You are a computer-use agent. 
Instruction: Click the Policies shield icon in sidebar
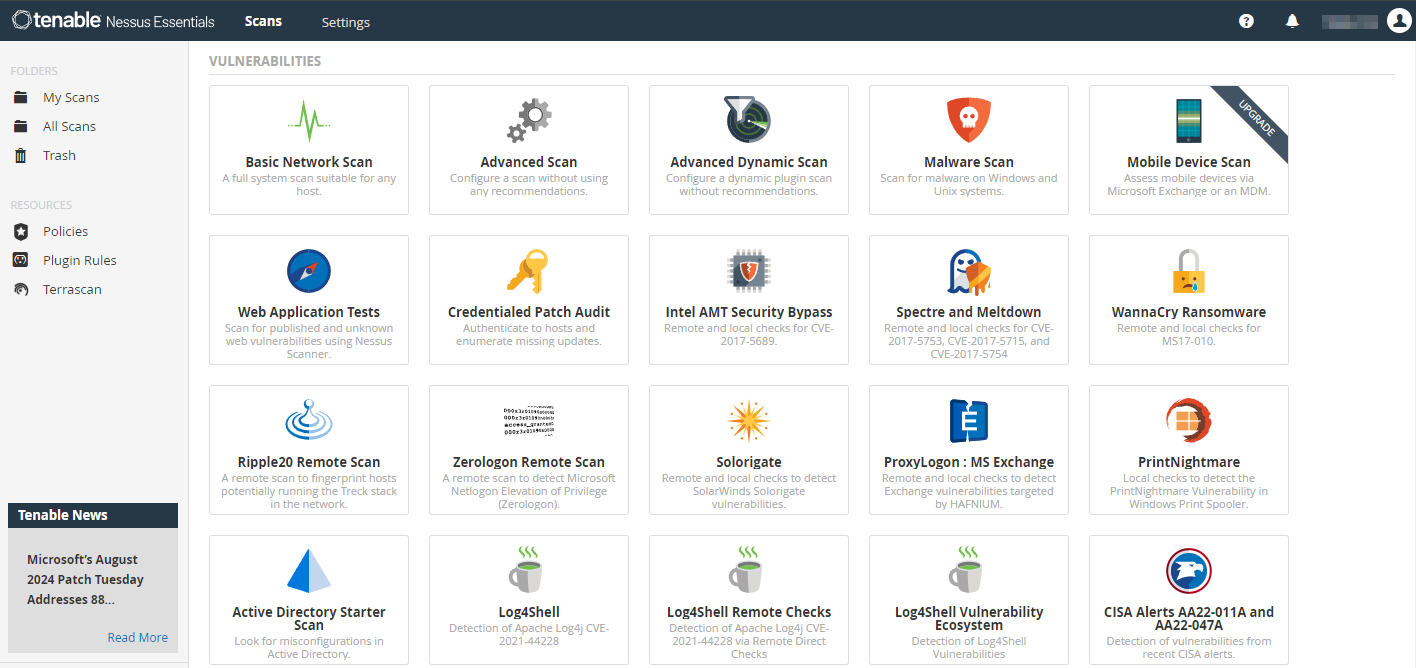[x=21, y=231]
